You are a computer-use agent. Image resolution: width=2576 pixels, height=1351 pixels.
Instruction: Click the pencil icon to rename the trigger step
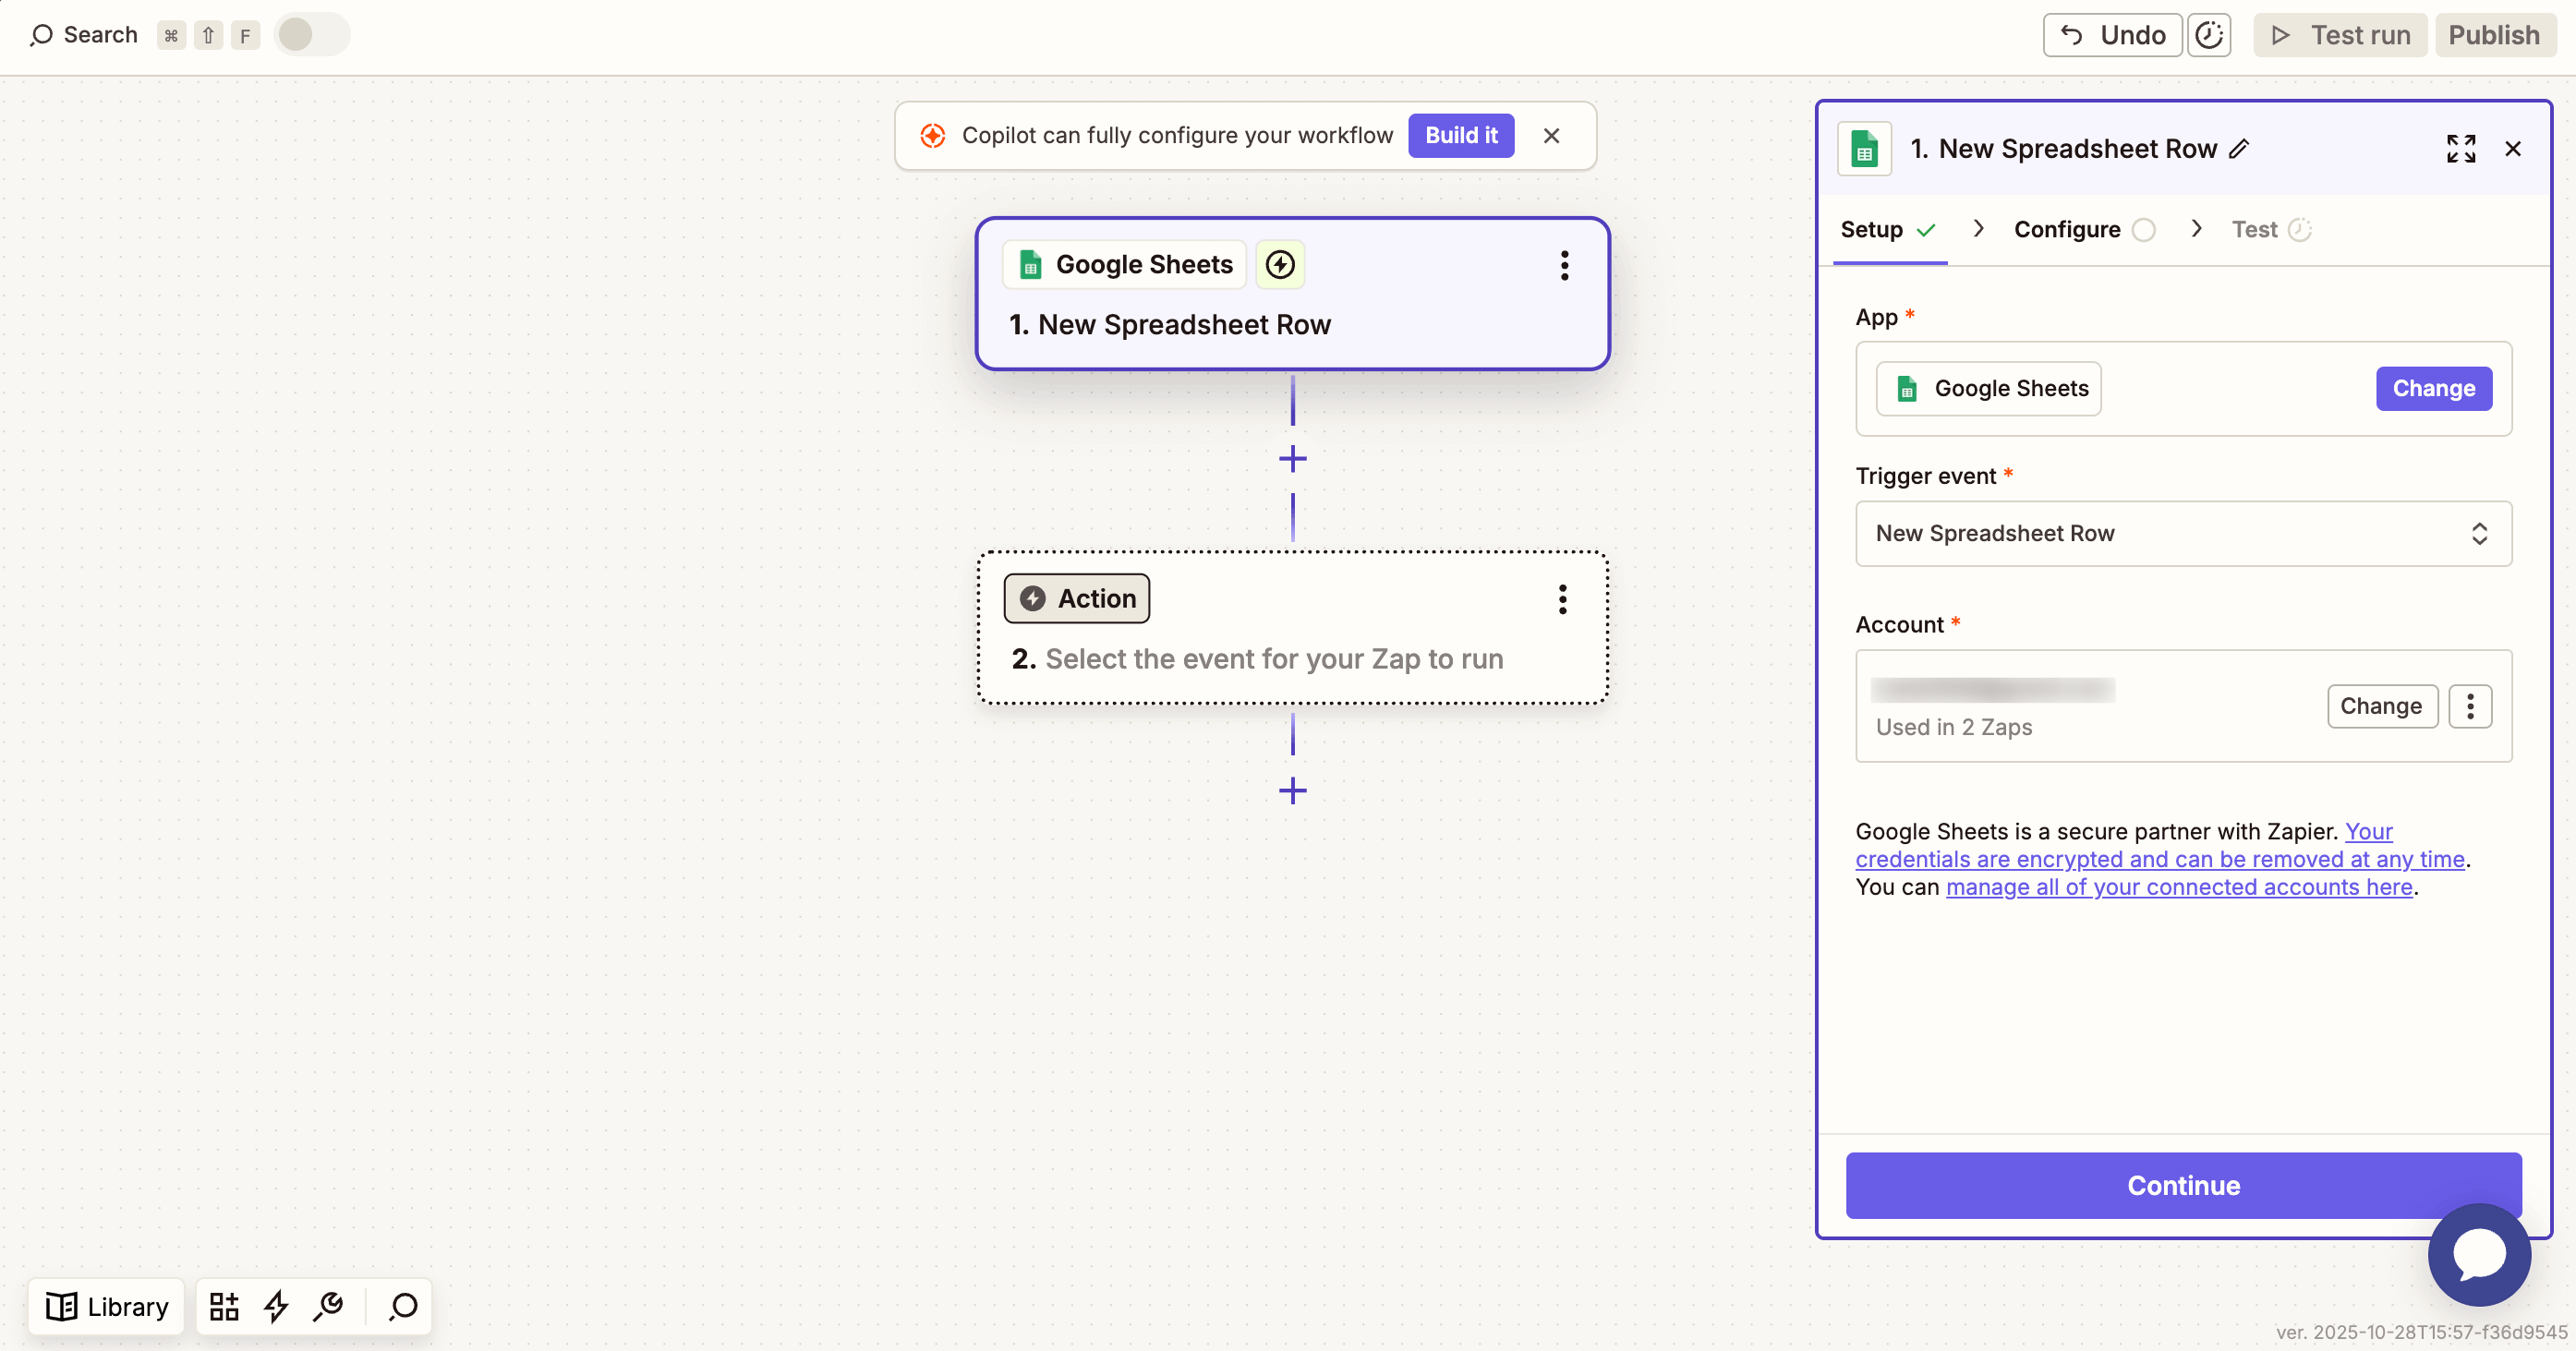click(x=2240, y=148)
